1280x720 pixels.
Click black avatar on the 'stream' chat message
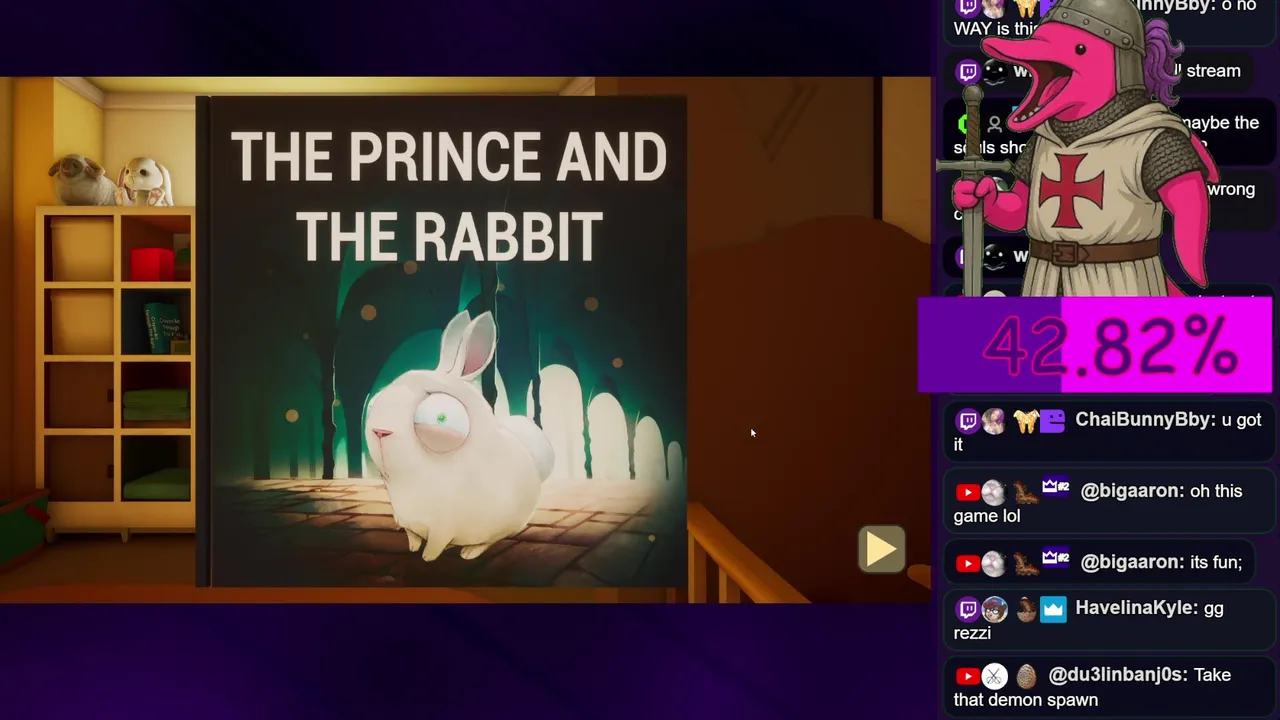point(995,72)
